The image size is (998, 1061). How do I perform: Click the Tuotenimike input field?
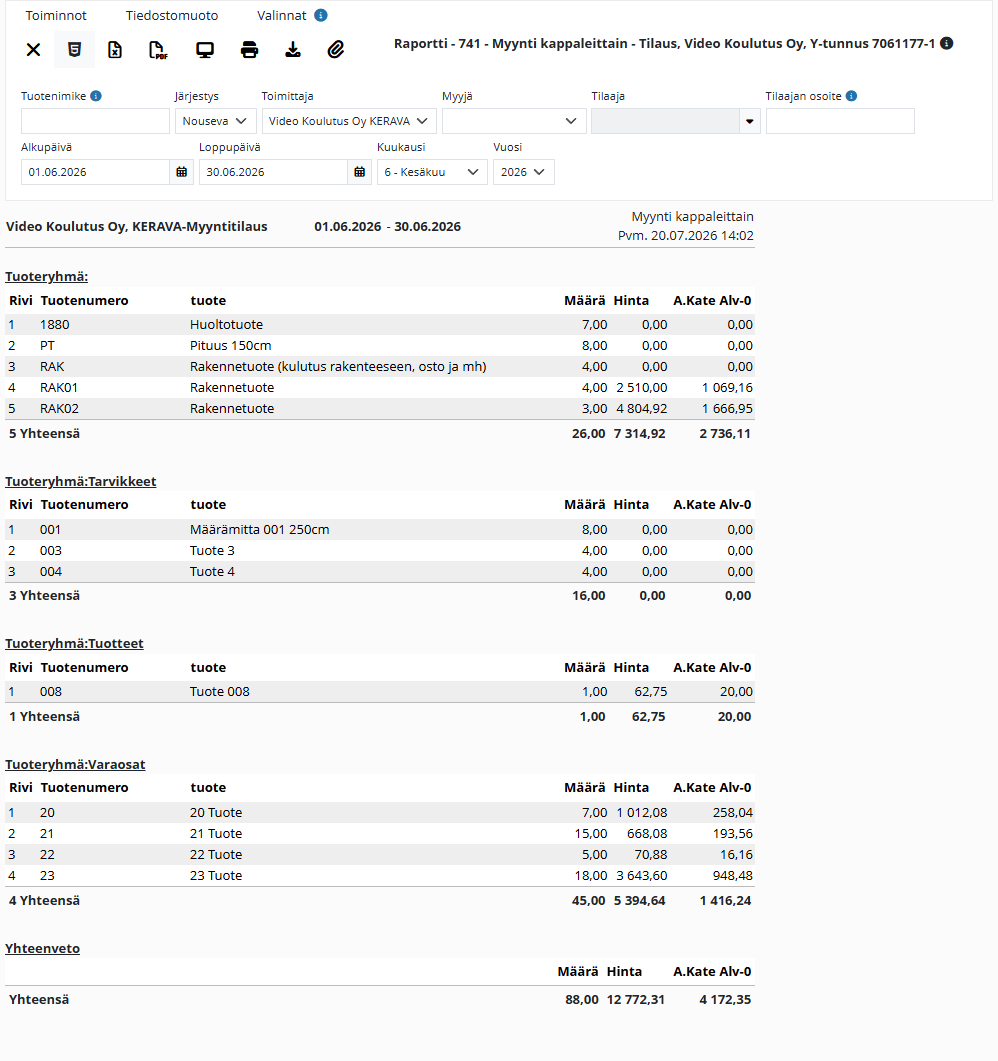[95, 121]
